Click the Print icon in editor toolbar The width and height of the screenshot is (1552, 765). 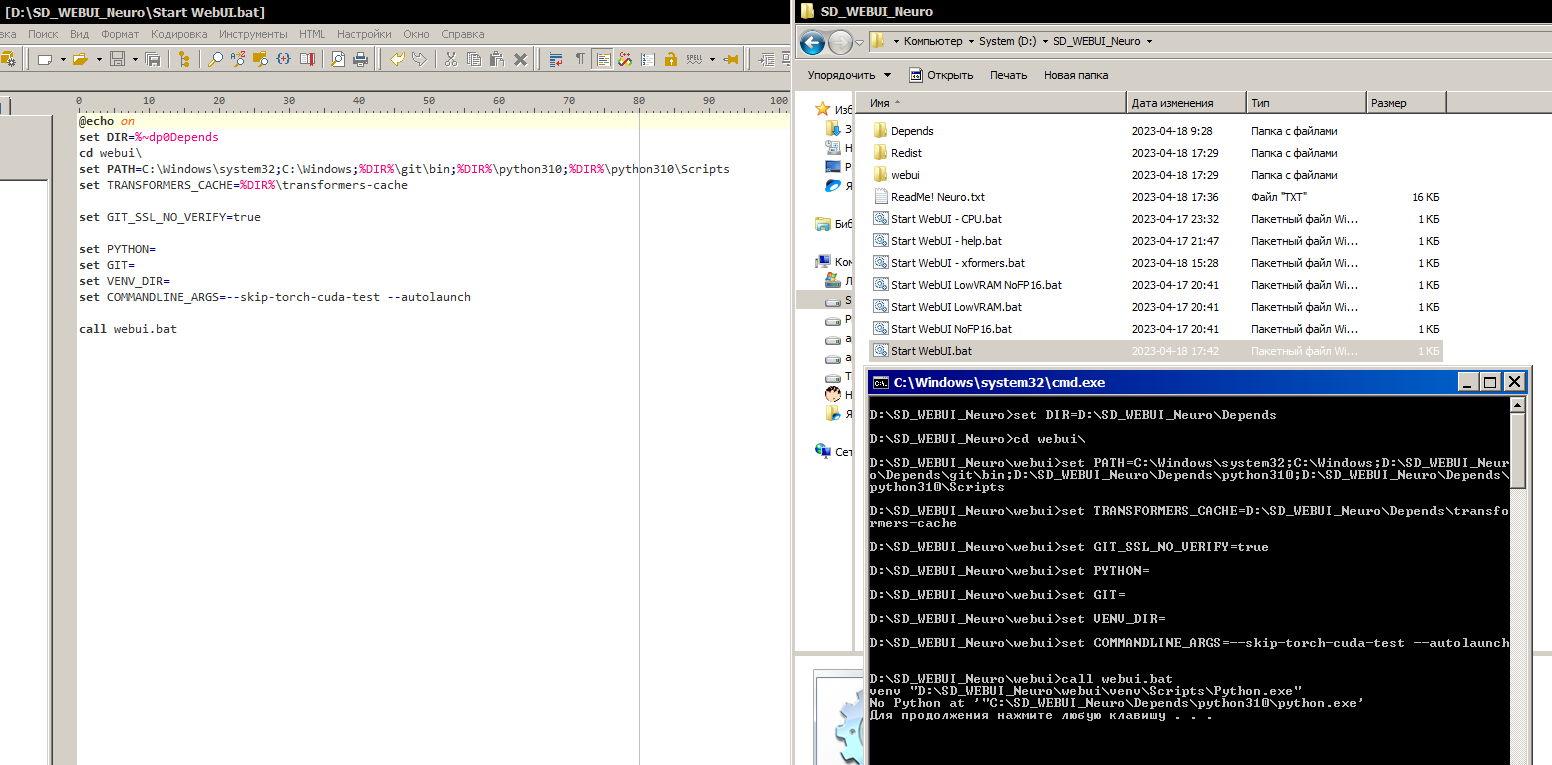click(360, 60)
